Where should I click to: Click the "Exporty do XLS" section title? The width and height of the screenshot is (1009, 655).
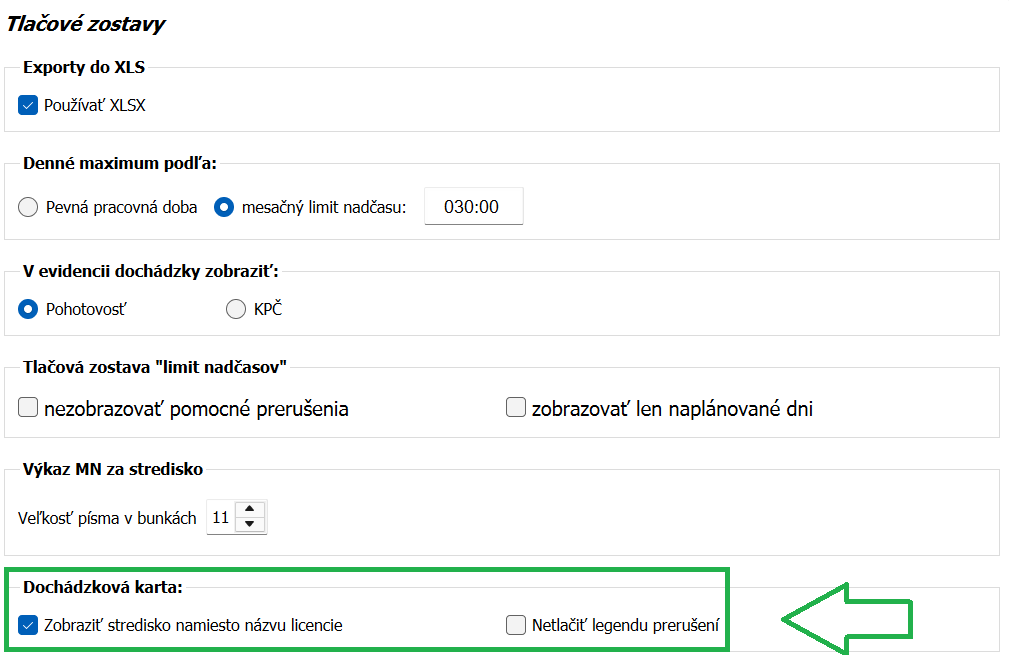[83, 67]
